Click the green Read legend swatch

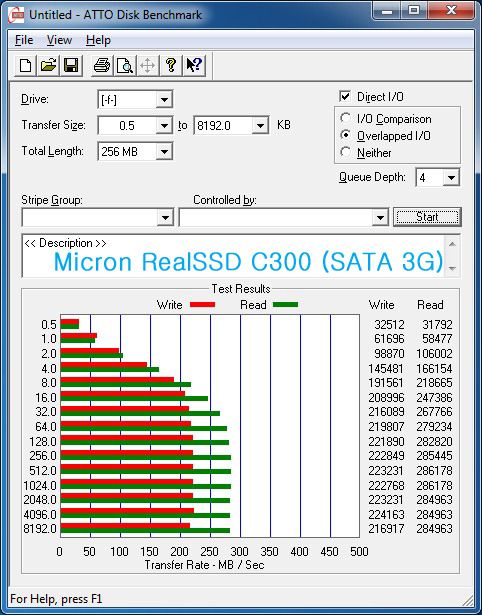point(285,304)
